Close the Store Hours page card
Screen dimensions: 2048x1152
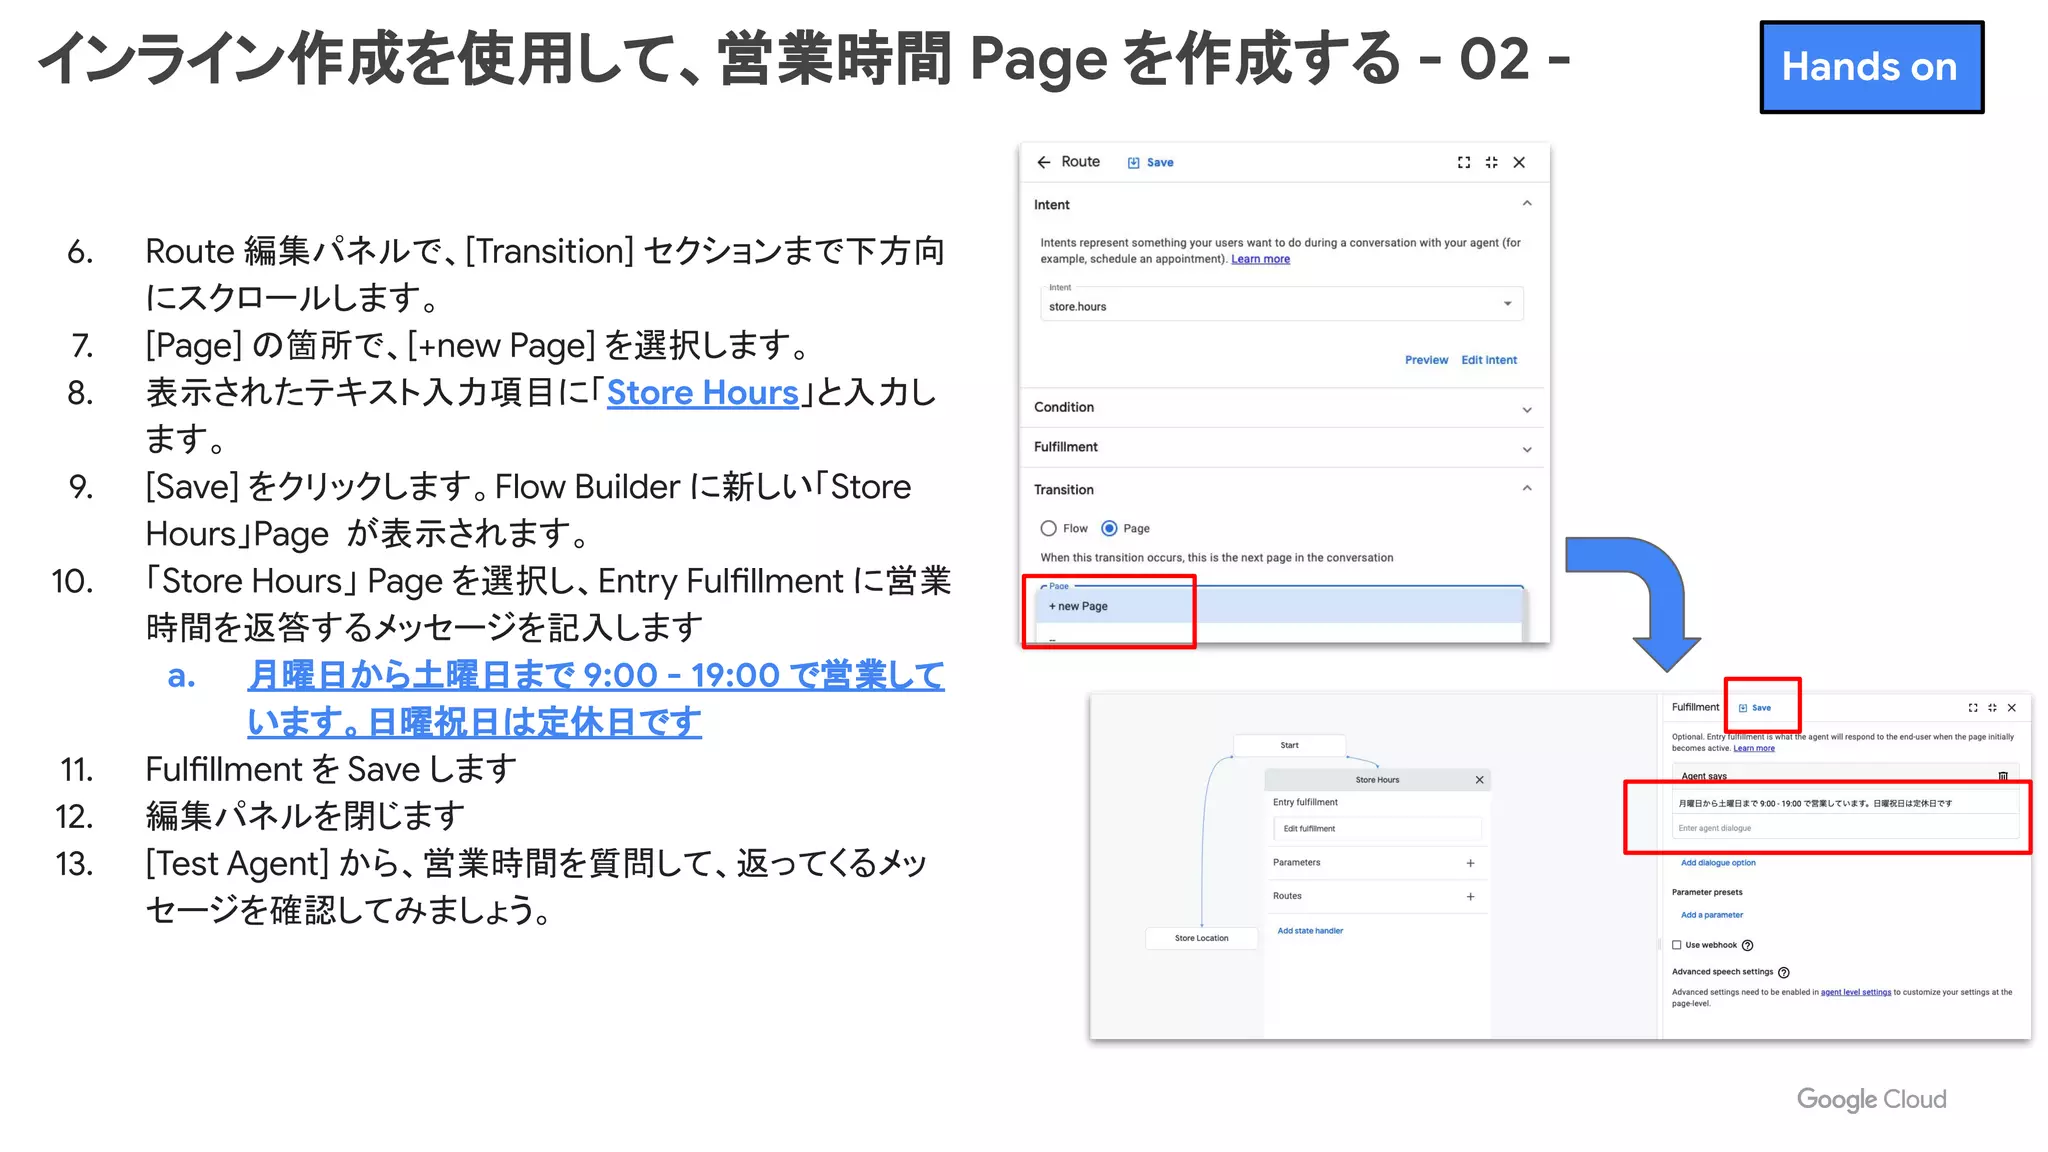pyautogui.click(x=1480, y=780)
